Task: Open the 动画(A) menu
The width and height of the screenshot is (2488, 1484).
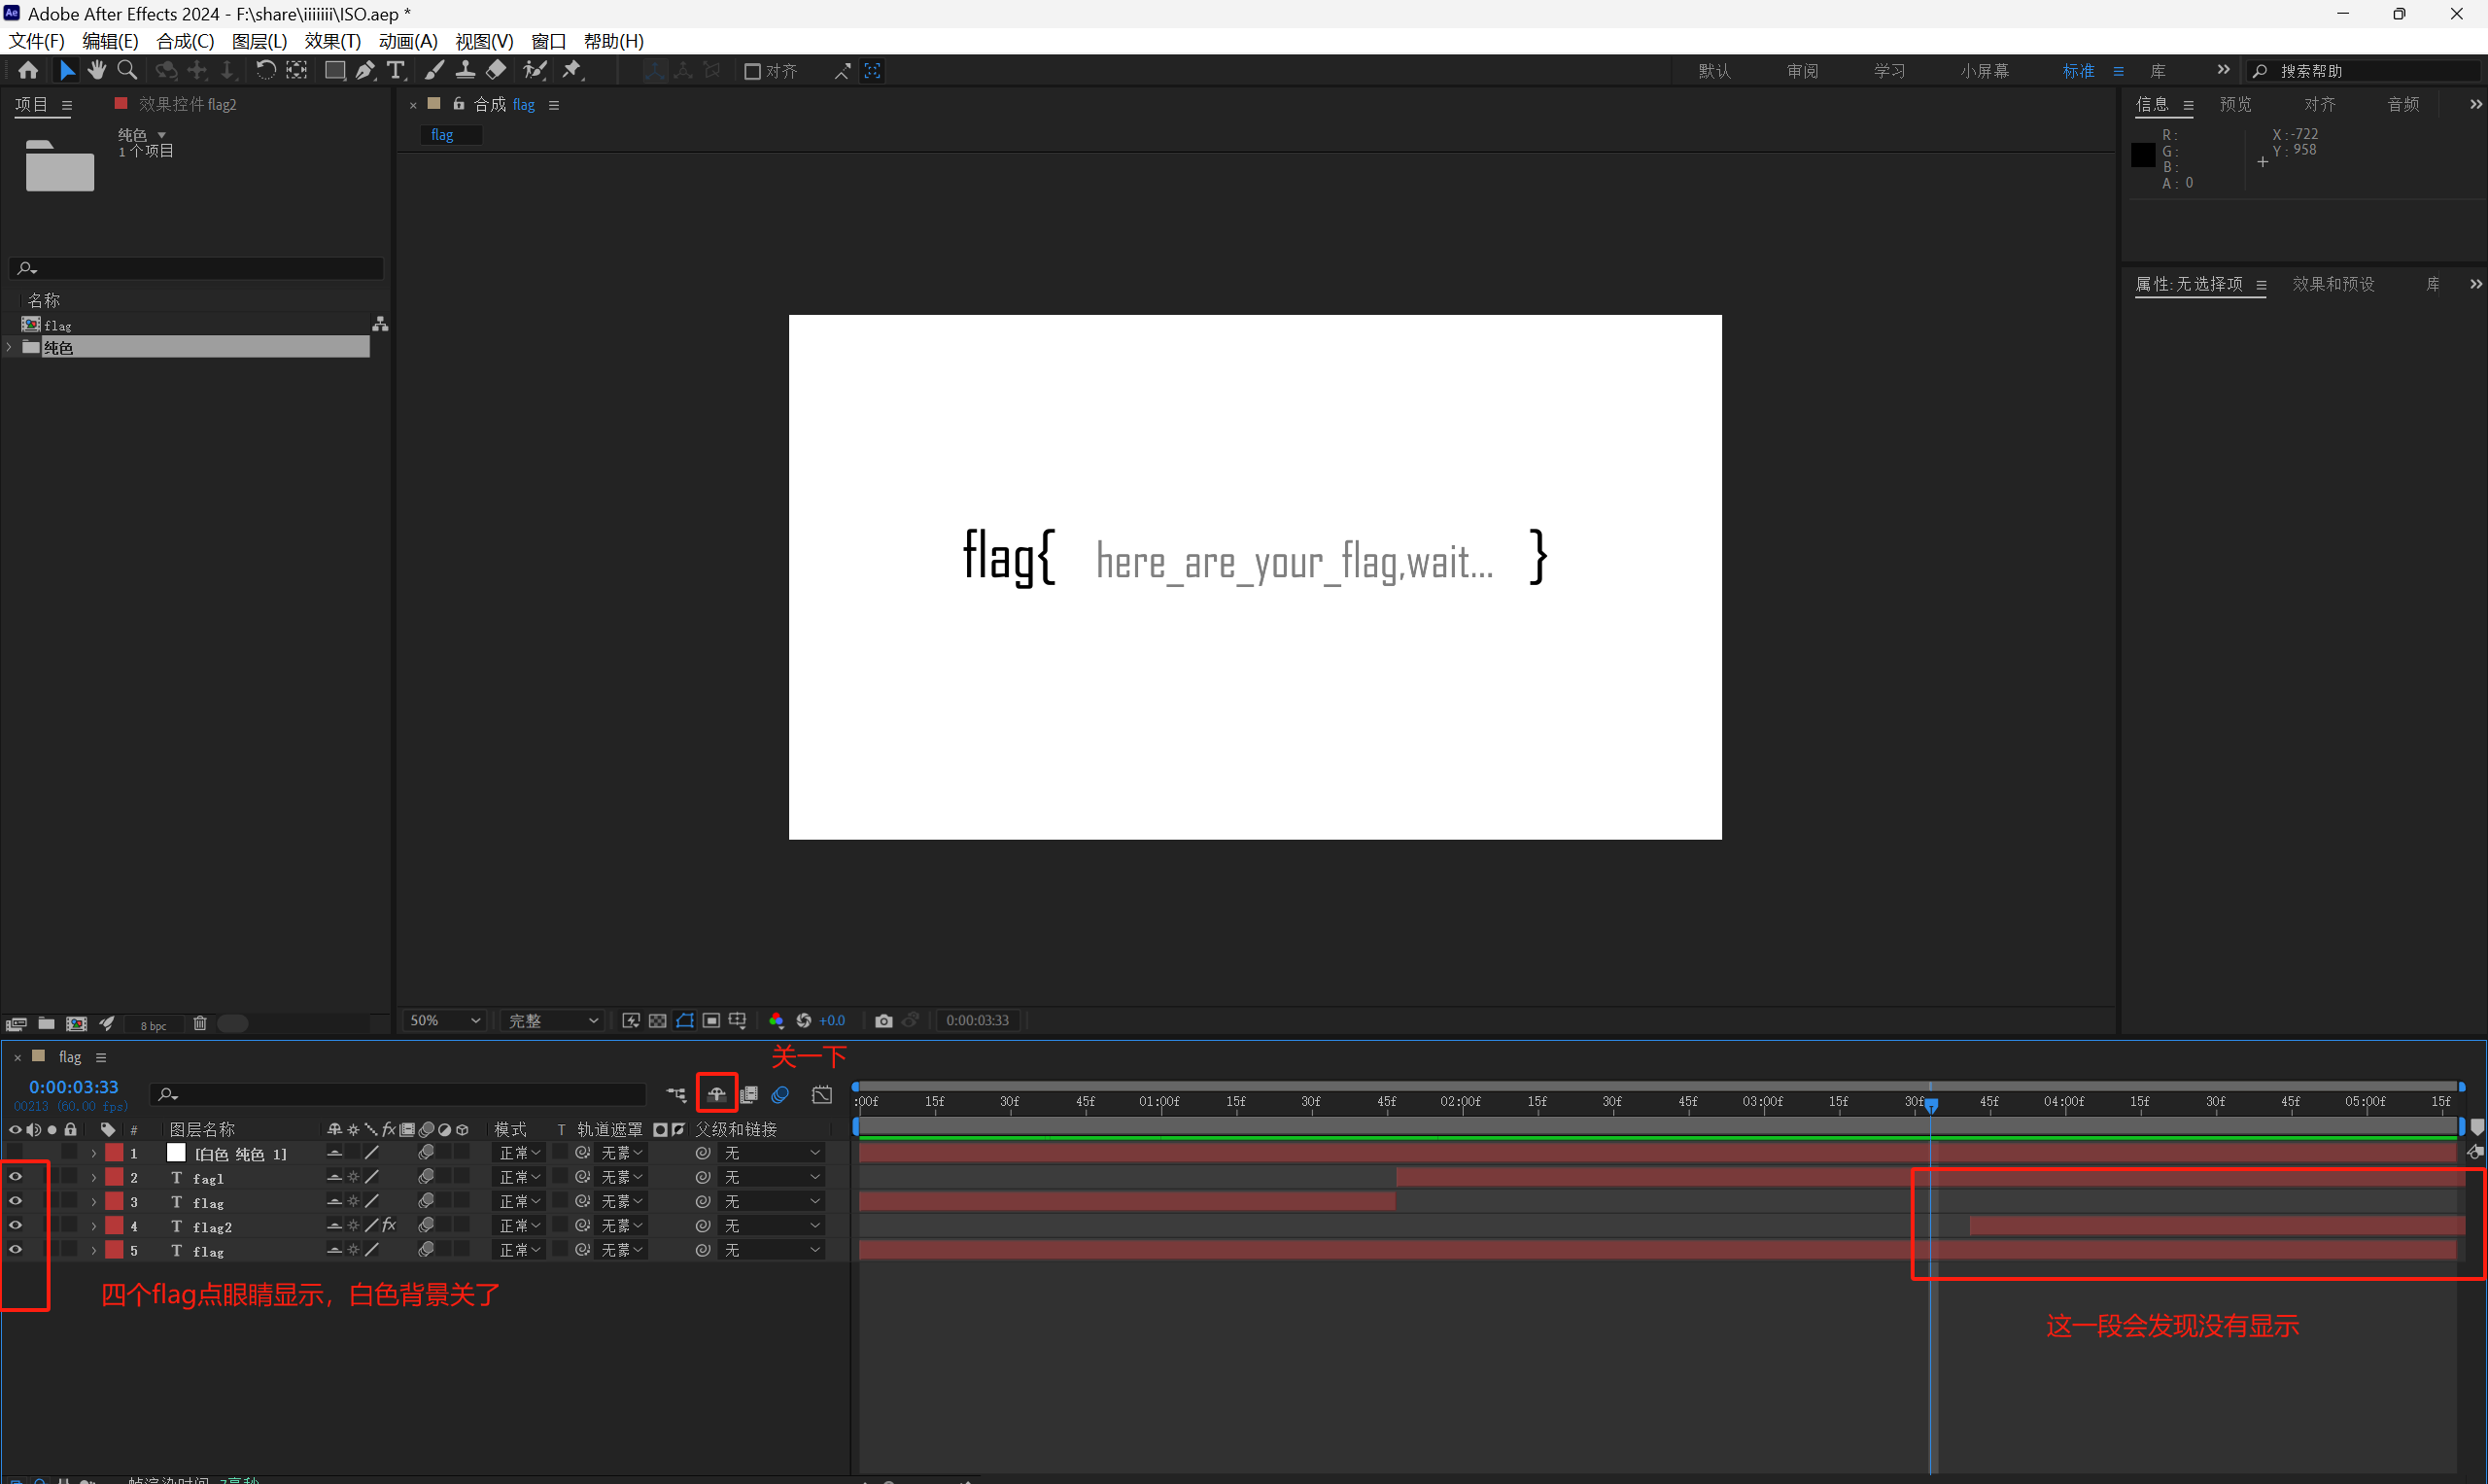Action: click(408, 41)
